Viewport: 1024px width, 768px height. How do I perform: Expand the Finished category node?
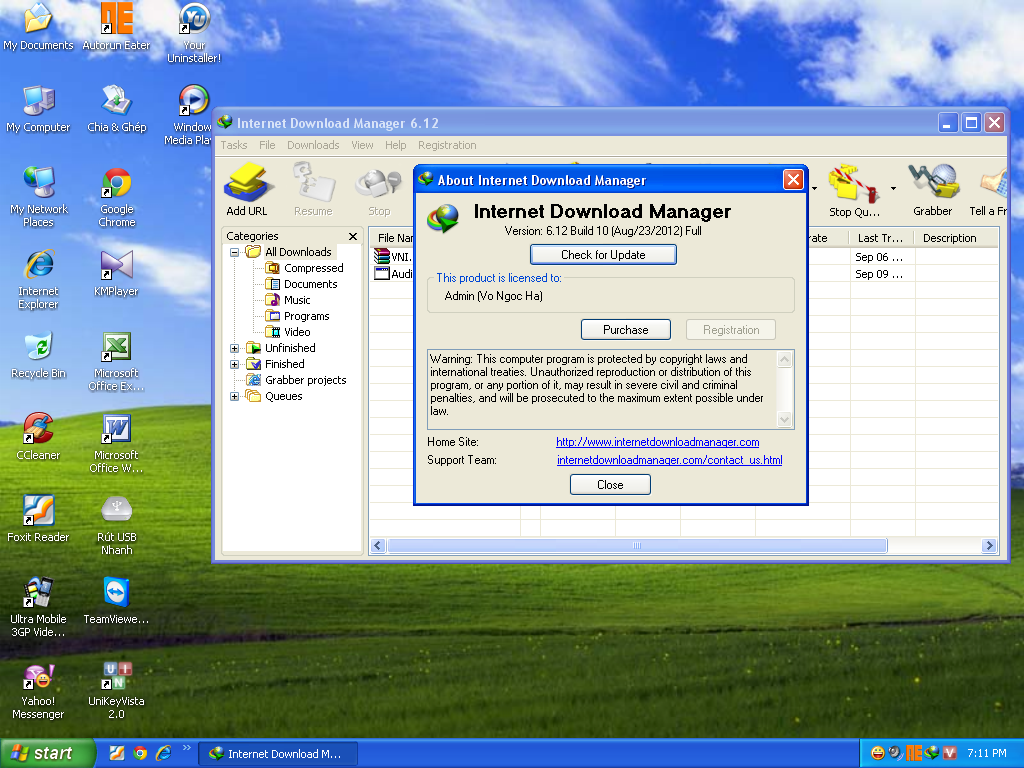234,364
